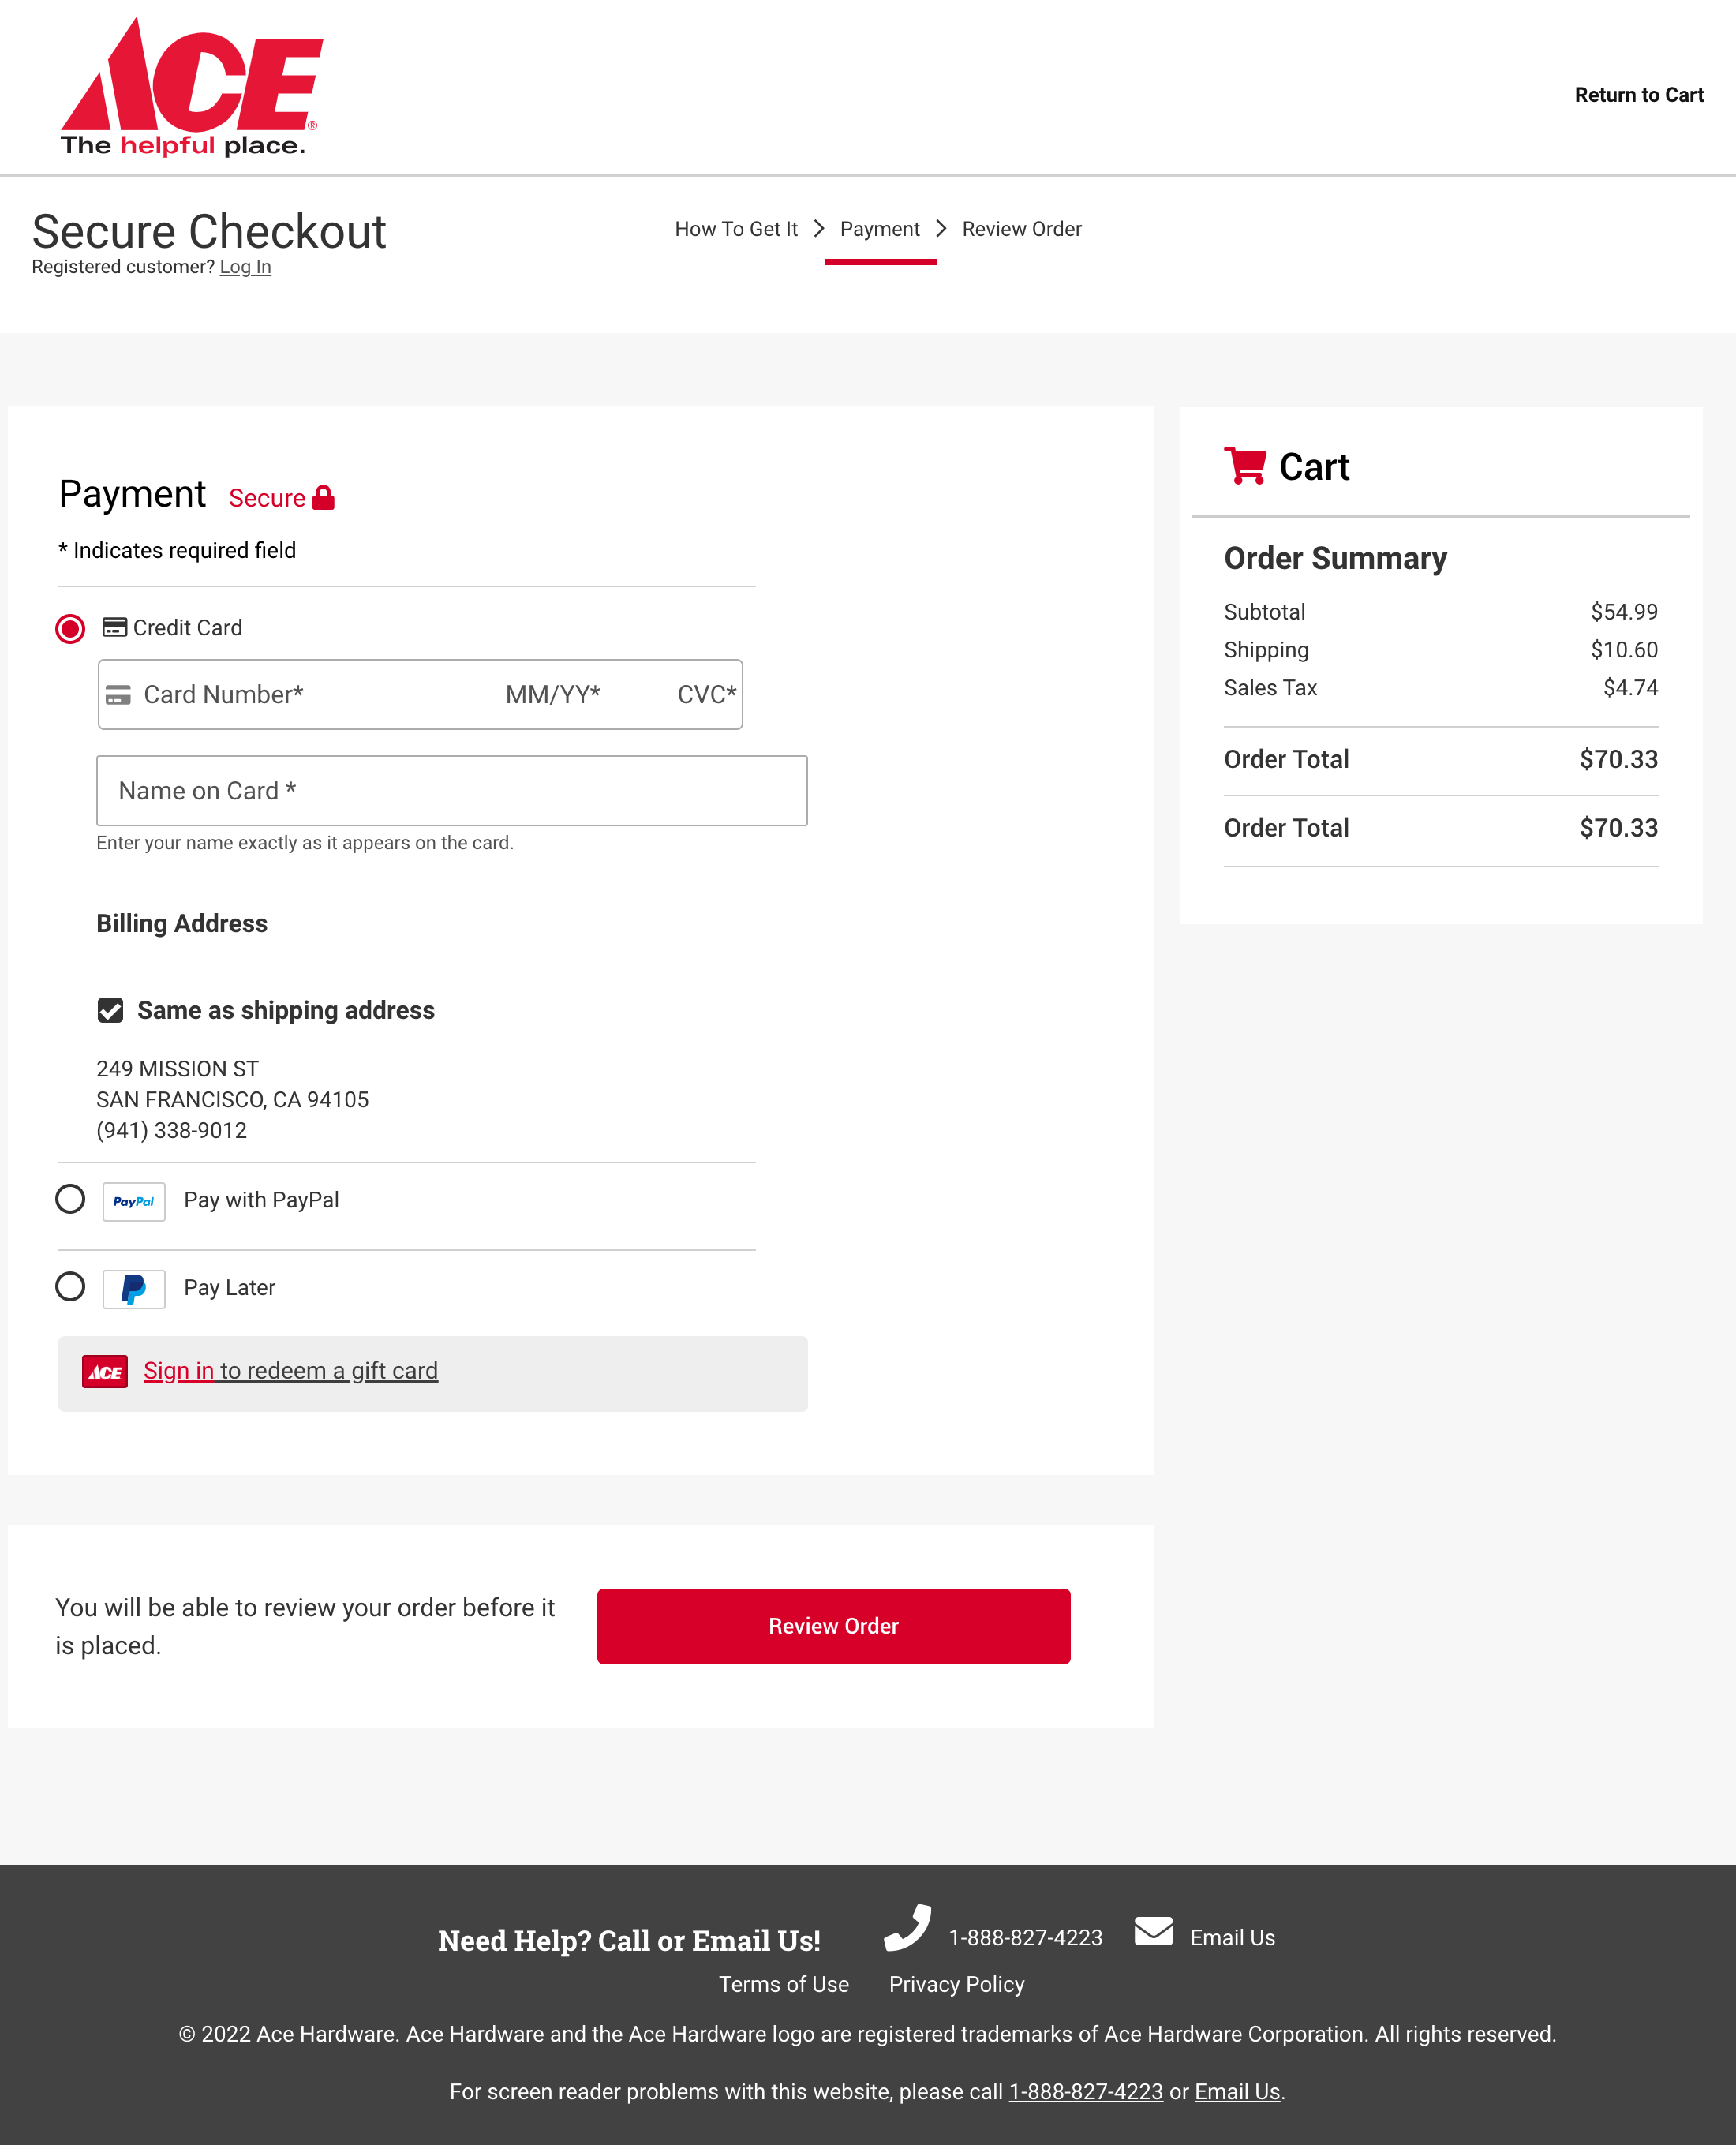1736x2145 pixels.
Task: Click the PayPal logo icon
Action: (134, 1201)
